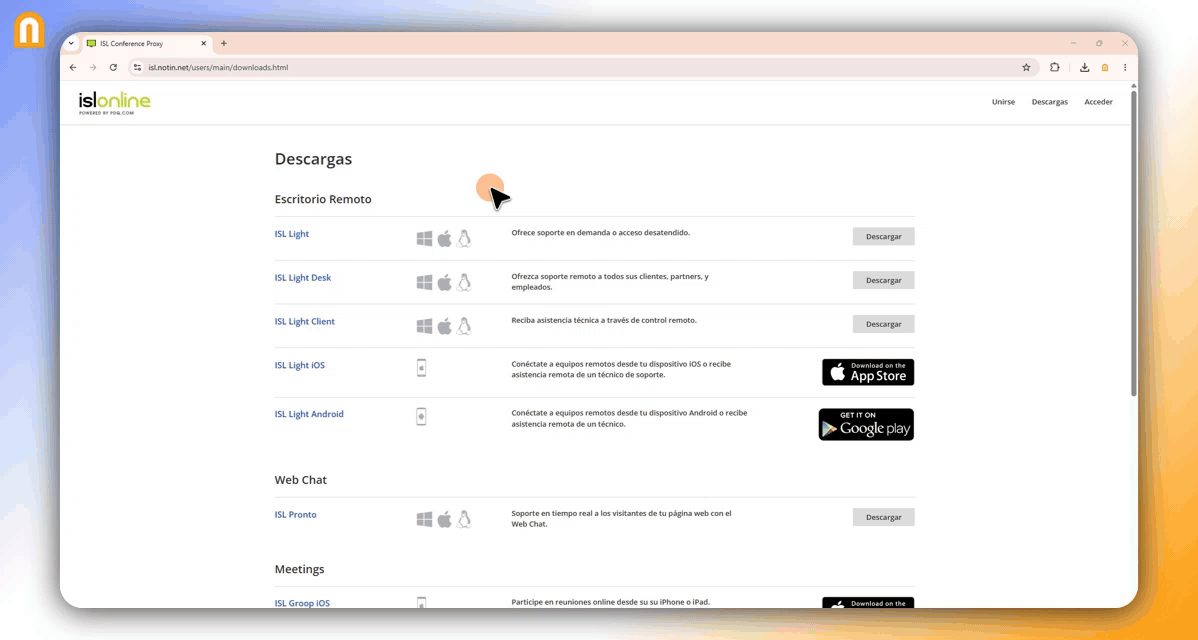Open the browser extensions puzzle icon
The height and width of the screenshot is (640, 1198).
(x=1054, y=67)
